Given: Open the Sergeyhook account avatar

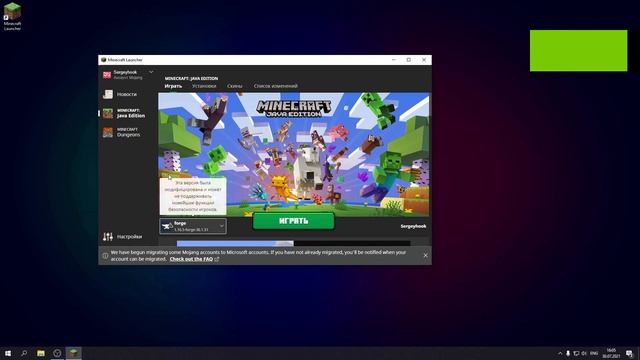Looking at the screenshot, I should (107, 75).
